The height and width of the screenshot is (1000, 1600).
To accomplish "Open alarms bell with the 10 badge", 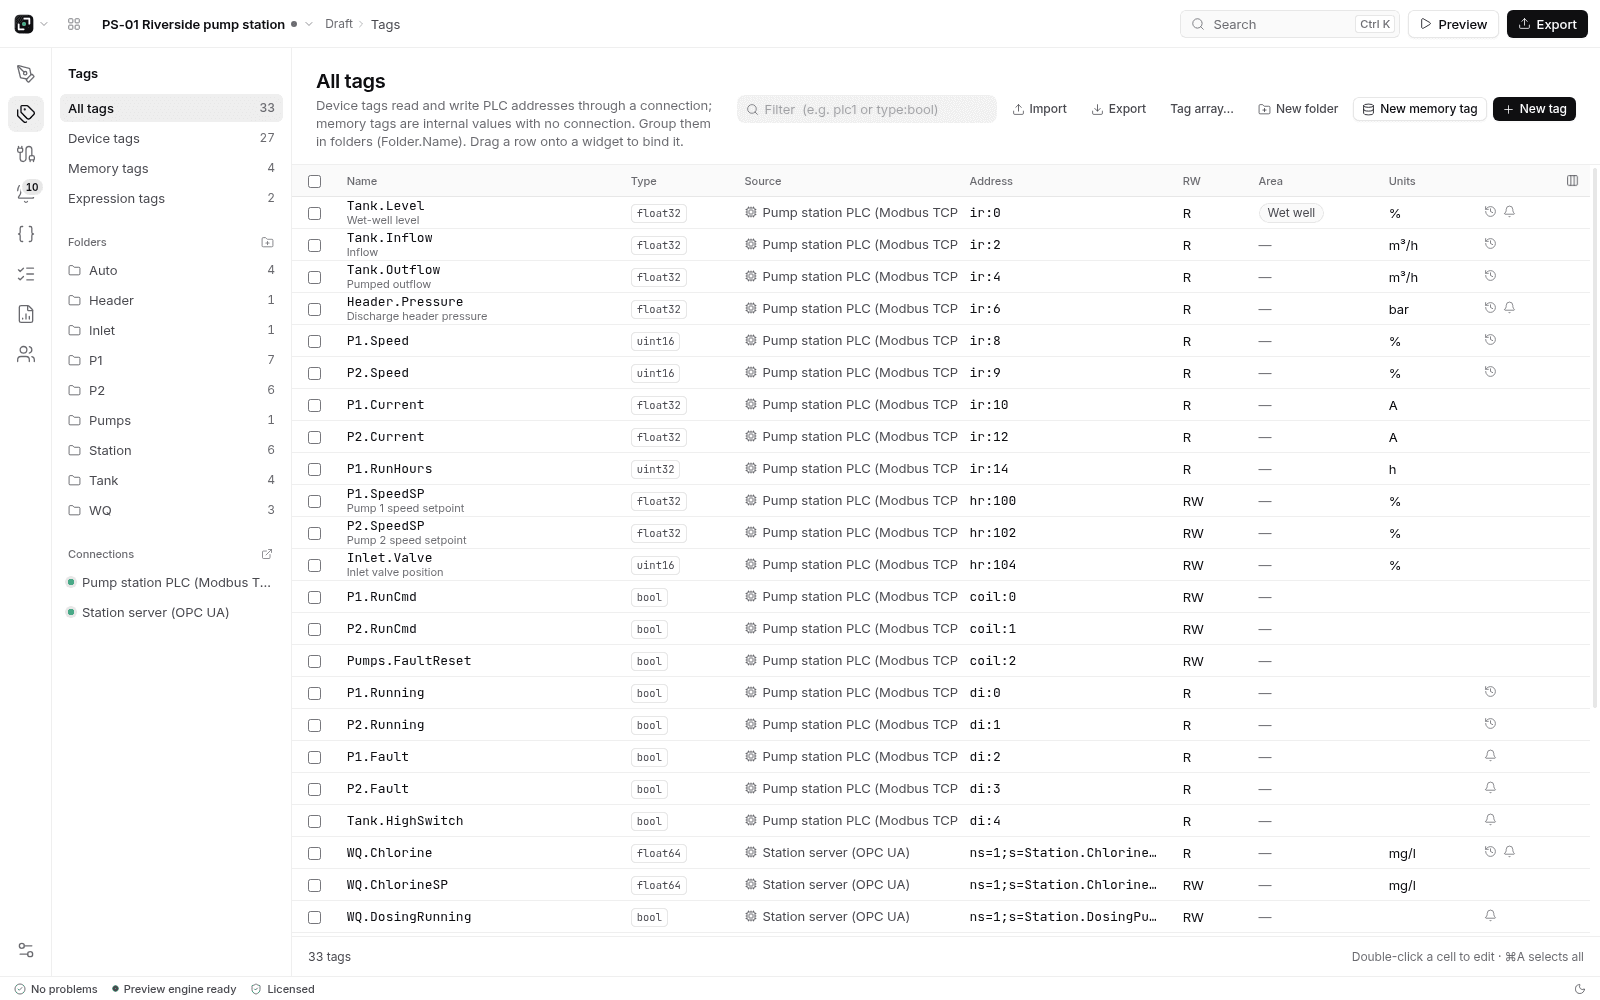I will click(x=26, y=194).
